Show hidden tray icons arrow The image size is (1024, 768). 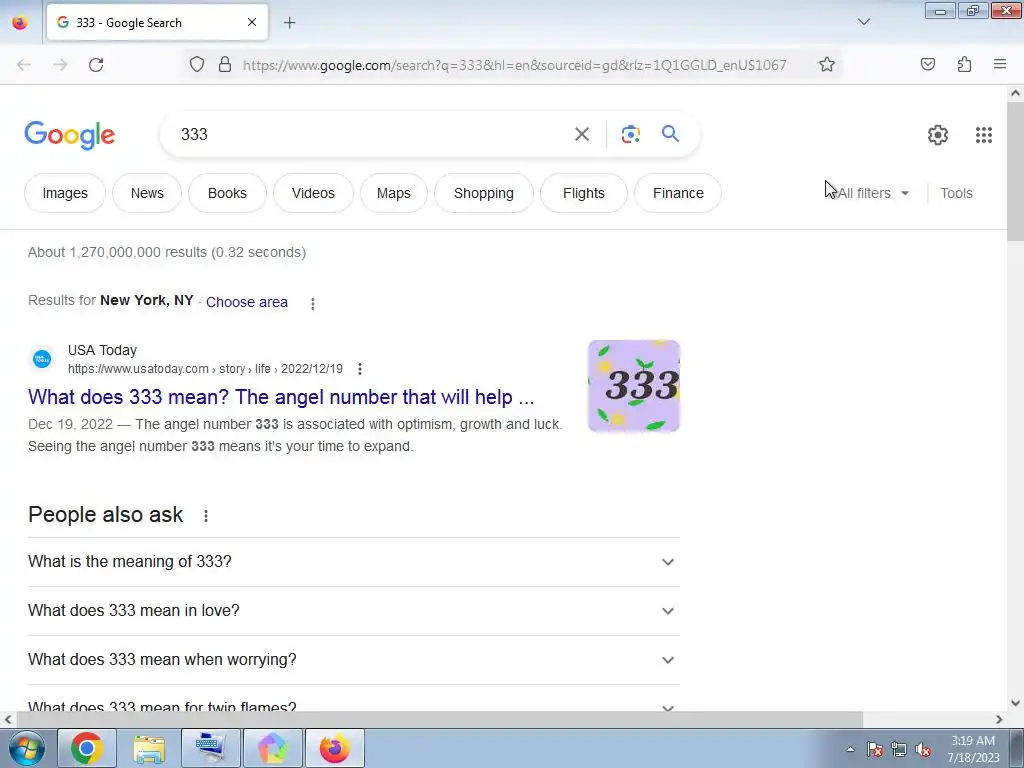850,750
